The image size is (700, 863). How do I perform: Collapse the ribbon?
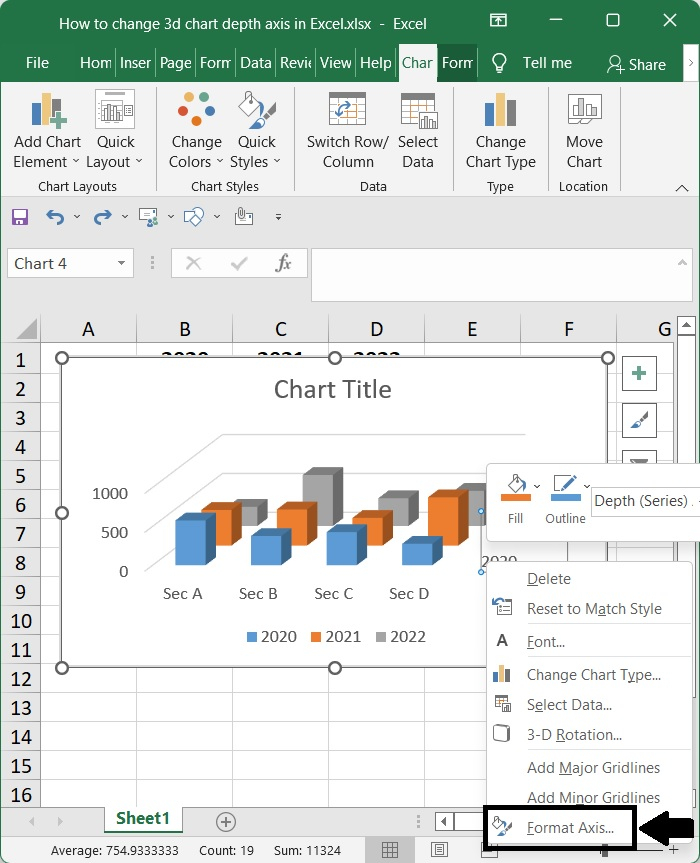[682, 188]
